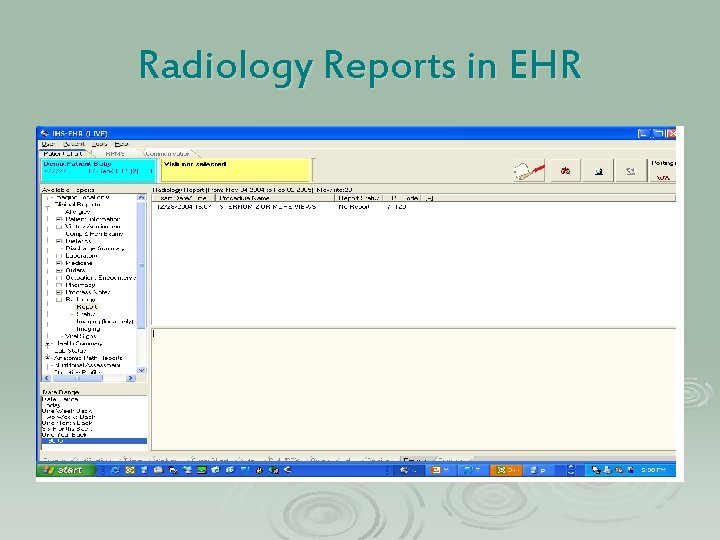This screenshot has width=720, height=540.
Task: Select the plain Imaging tree item
Action: tap(88, 329)
